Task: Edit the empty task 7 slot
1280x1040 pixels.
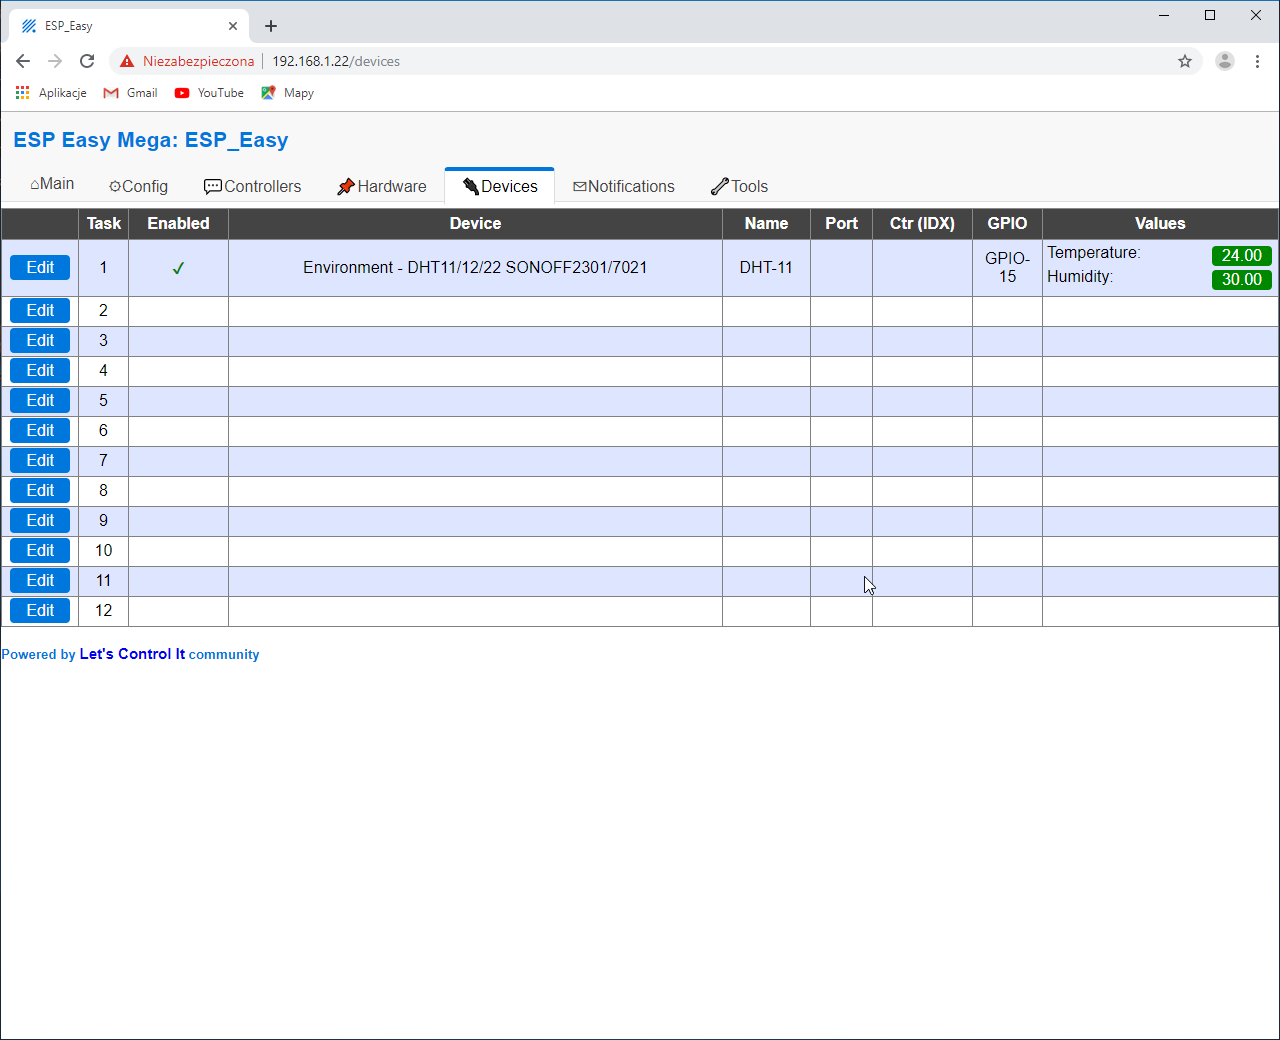Action: 40,460
